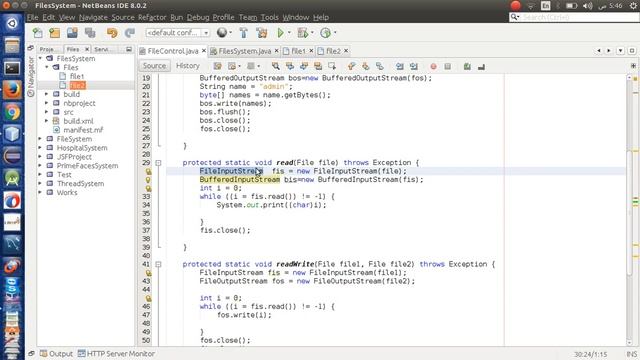
Task: Click the Shift Line Right editor icon
Action: (413, 66)
